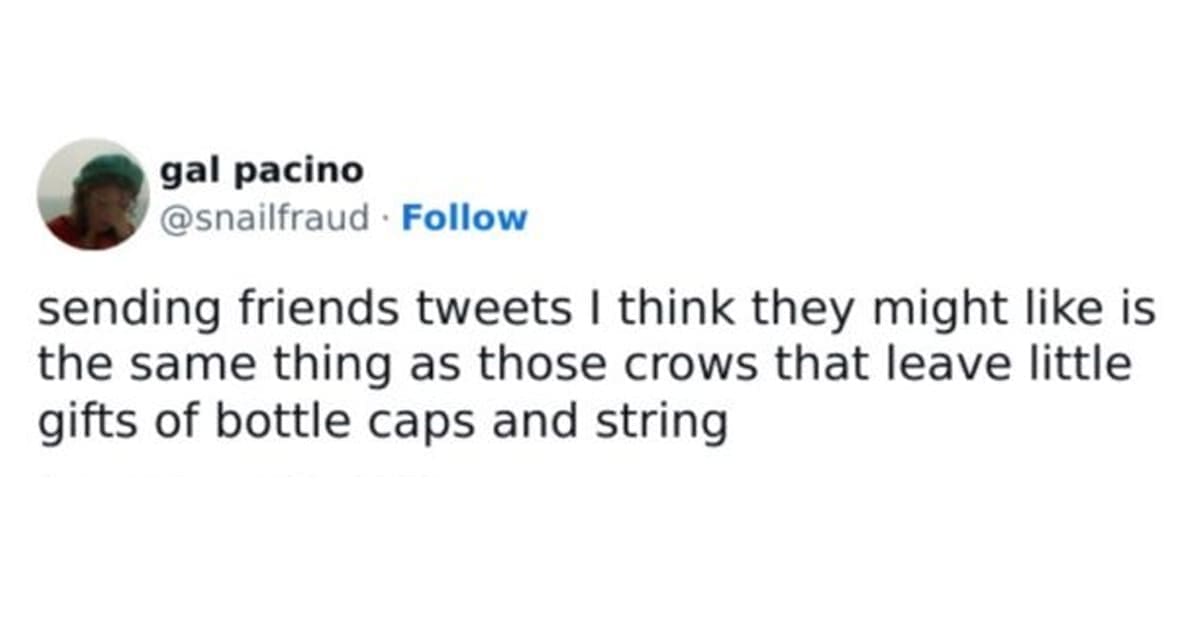Click the @snailfraud handle

click(264, 217)
